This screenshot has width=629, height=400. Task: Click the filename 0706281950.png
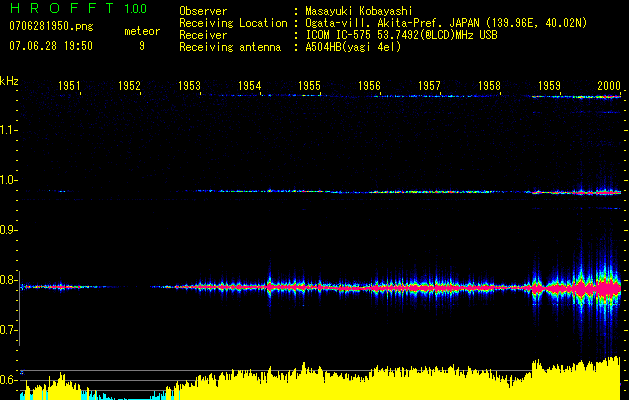pyautogui.click(x=51, y=26)
